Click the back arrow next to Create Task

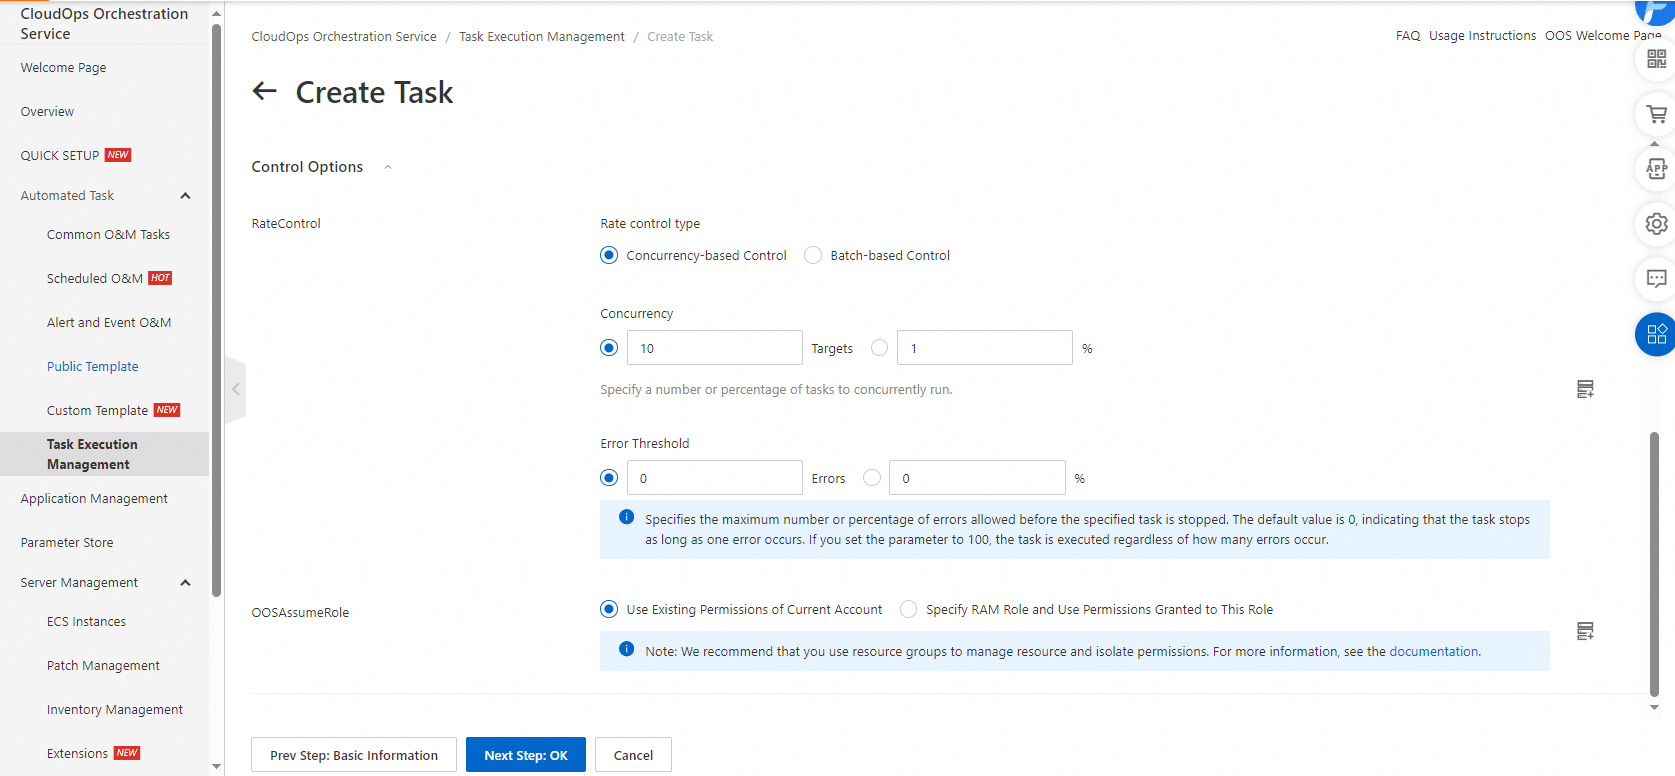coord(264,91)
